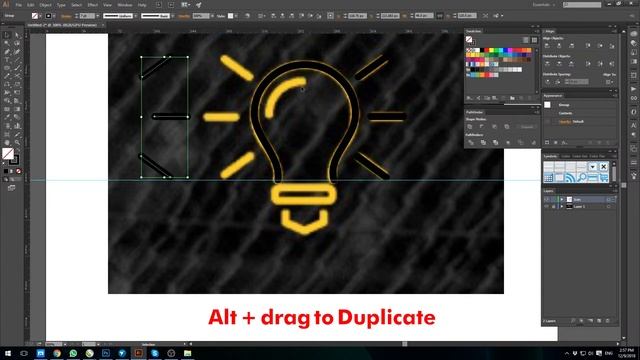Screen dimensions: 640x360
Task: Click Unite in Pathfinder shape modes
Action: (469, 127)
